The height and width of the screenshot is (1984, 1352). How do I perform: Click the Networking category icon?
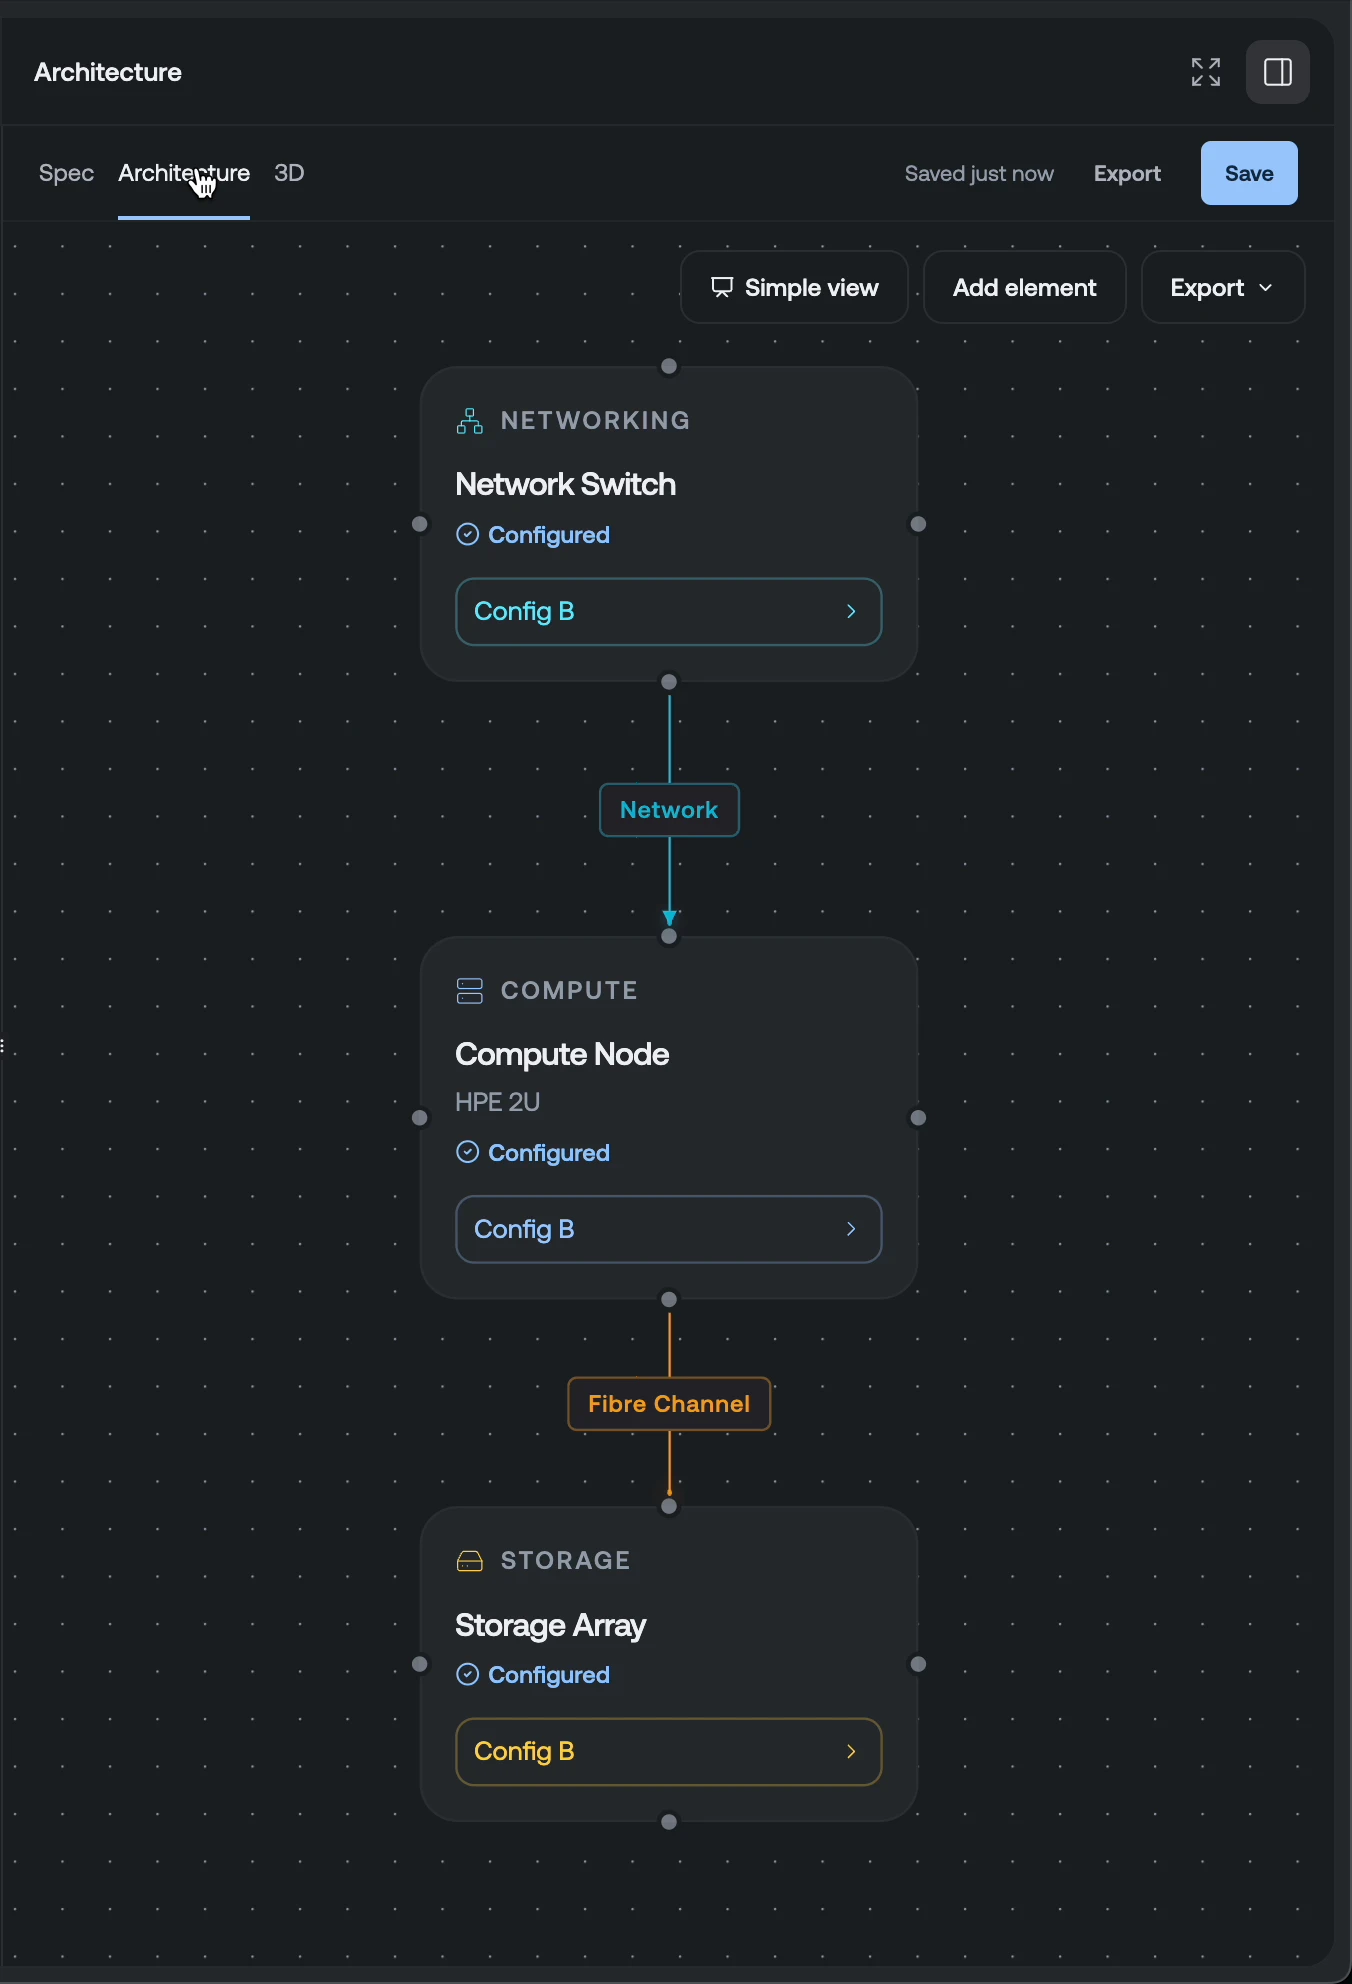(470, 421)
